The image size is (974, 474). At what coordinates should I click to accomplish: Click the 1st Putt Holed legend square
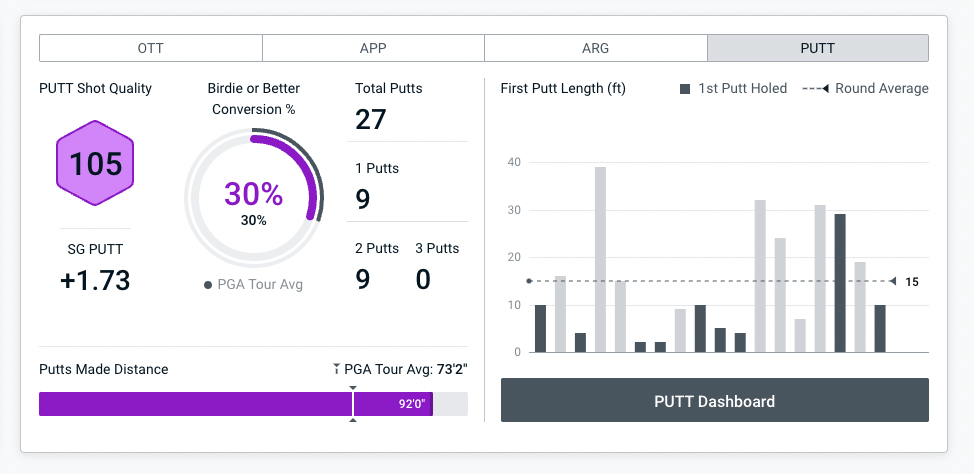tap(685, 89)
